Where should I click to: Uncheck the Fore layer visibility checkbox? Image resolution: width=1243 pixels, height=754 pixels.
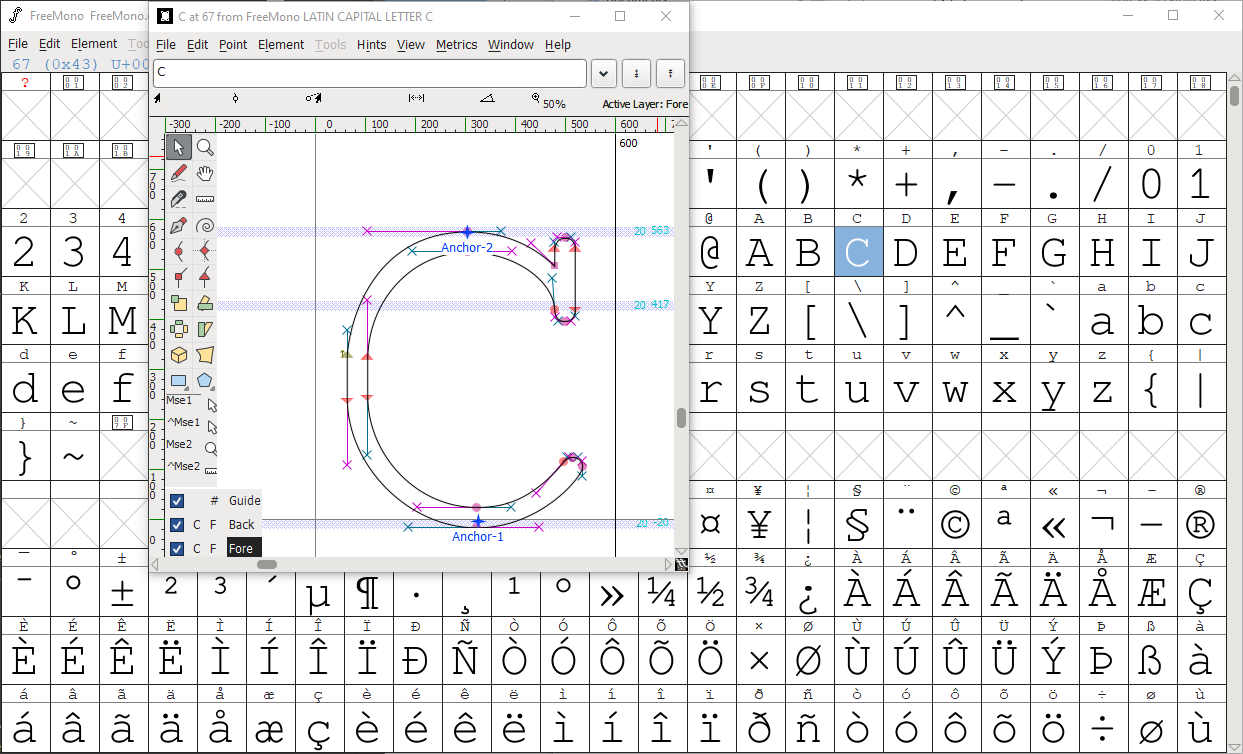tap(177, 547)
